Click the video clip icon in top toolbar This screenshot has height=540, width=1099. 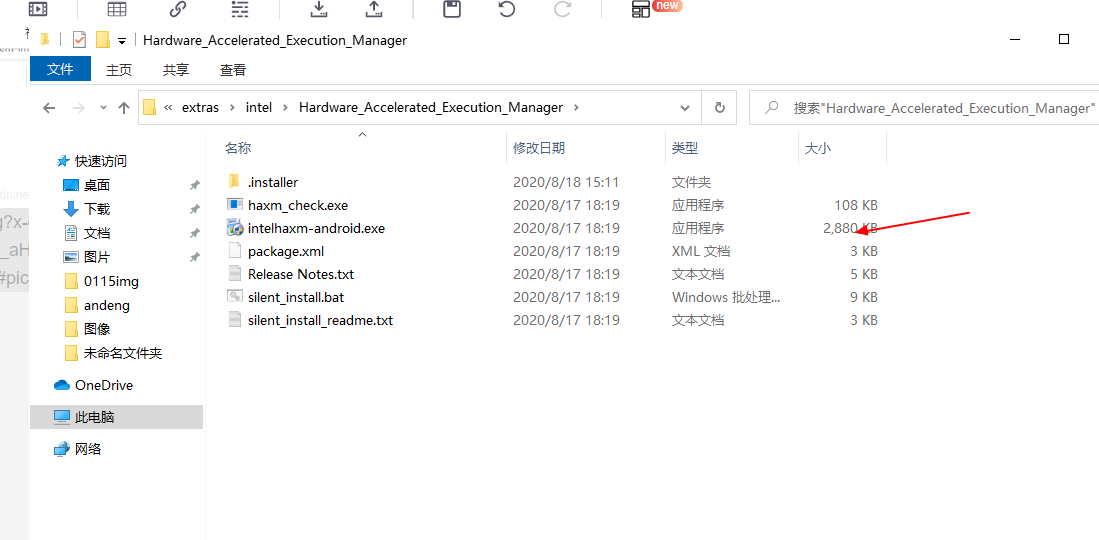(x=38, y=8)
